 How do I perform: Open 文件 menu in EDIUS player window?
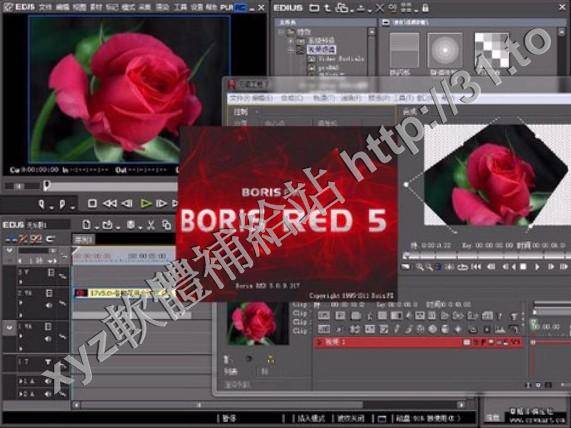click(x=45, y=7)
